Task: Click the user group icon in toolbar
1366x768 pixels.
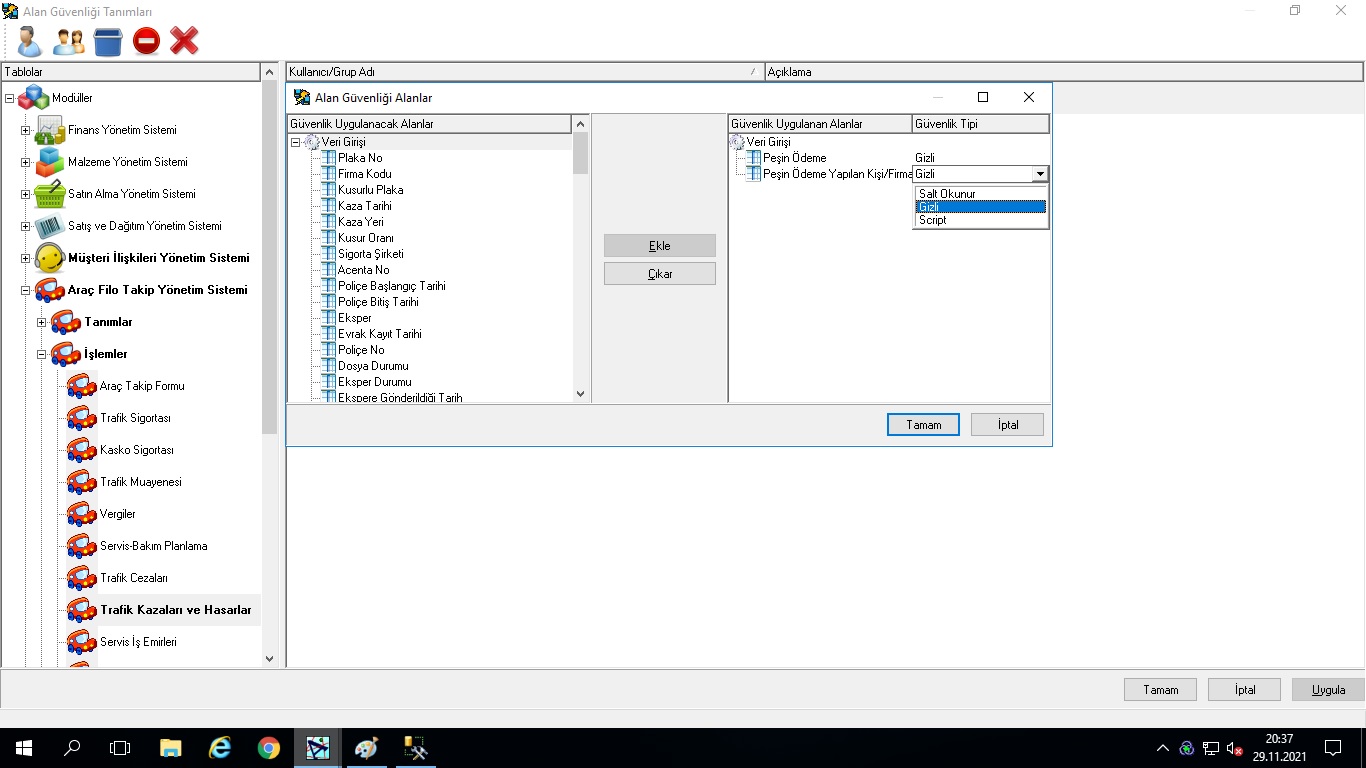Action: [69, 41]
